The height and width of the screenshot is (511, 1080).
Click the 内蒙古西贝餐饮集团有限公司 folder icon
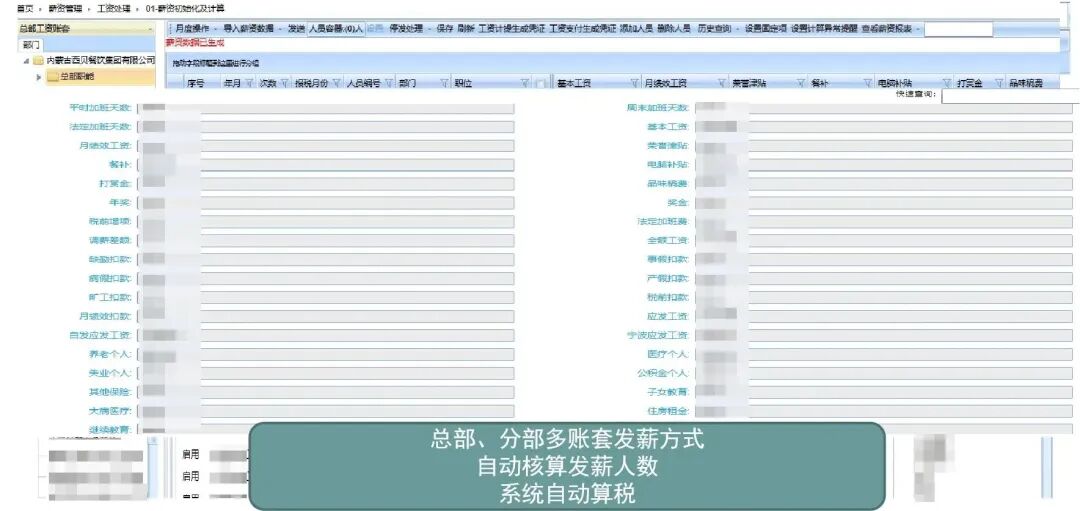[39, 61]
